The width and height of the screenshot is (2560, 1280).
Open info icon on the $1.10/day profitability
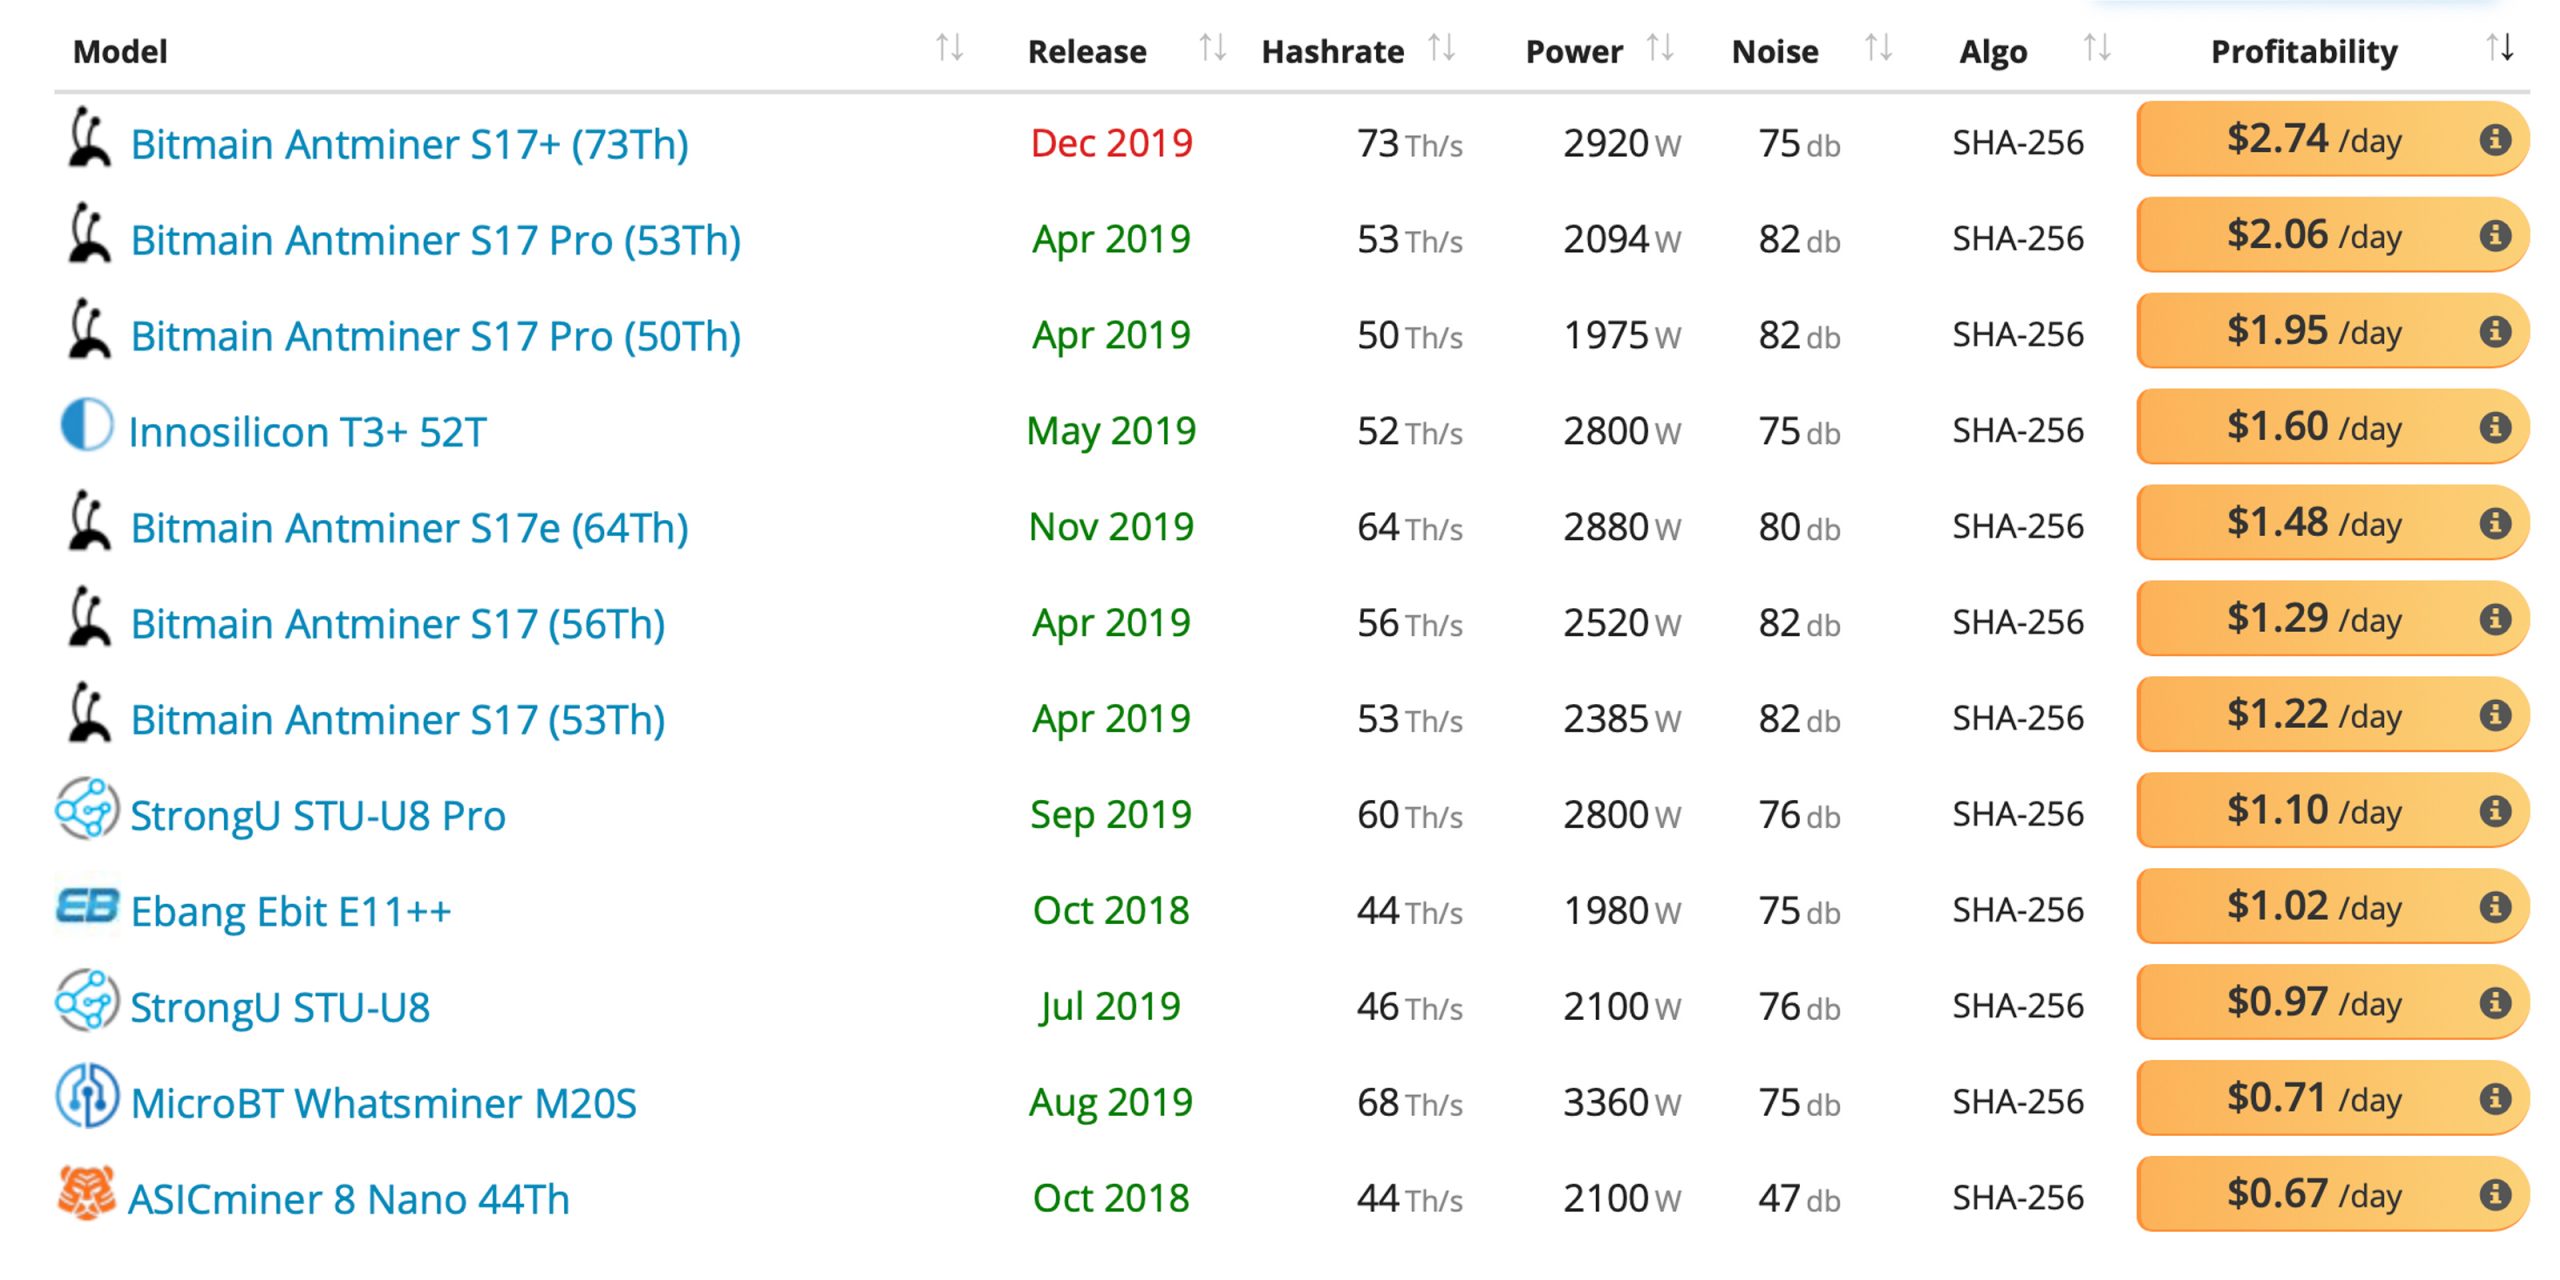point(2495,811)
